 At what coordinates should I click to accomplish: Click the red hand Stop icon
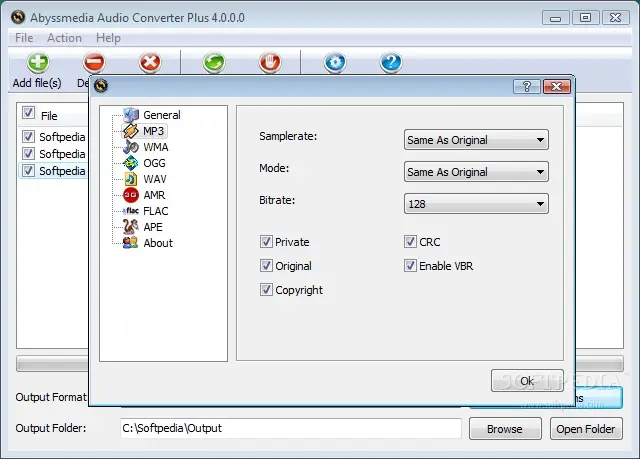[270, 62]
